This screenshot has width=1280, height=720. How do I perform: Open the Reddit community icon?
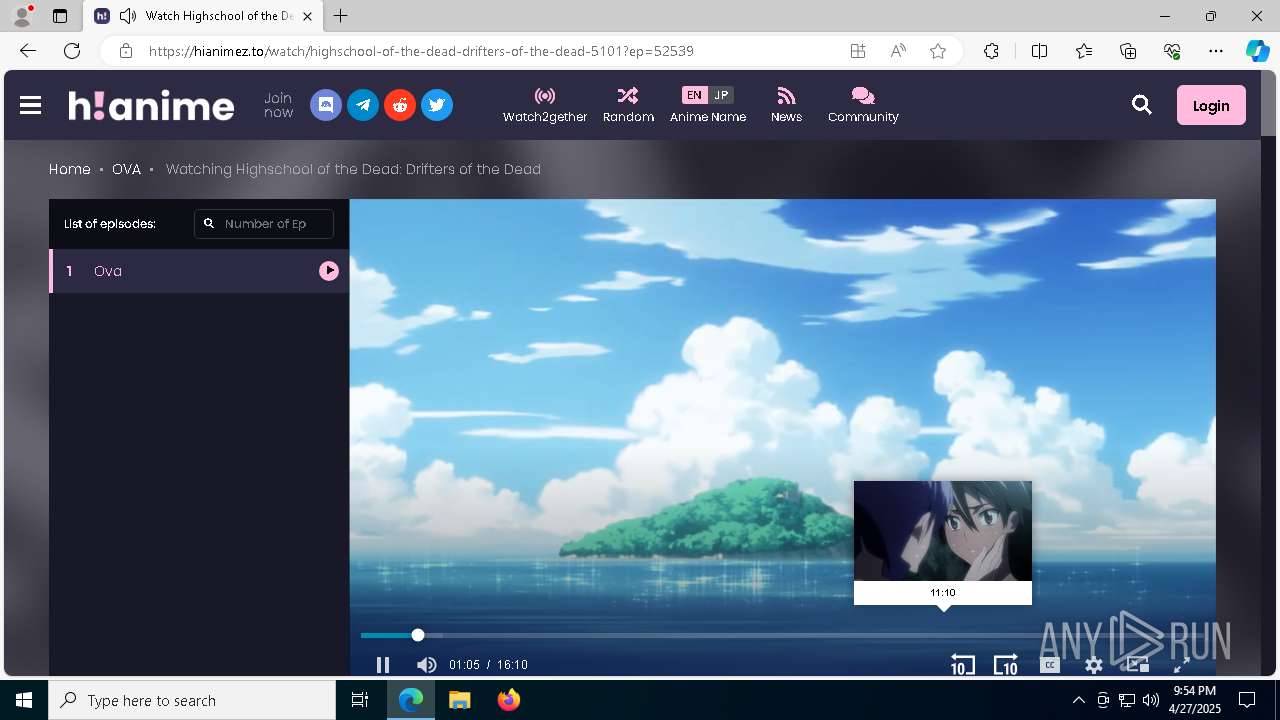400,105
